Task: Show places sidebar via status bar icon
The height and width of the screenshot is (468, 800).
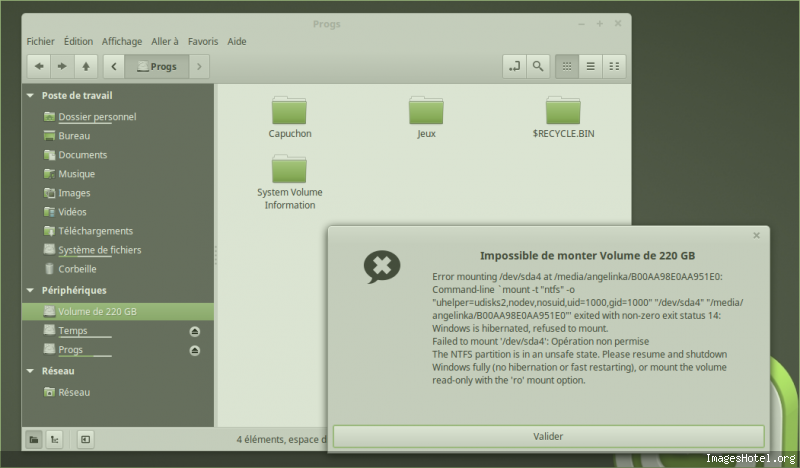Action: (34, 439)
